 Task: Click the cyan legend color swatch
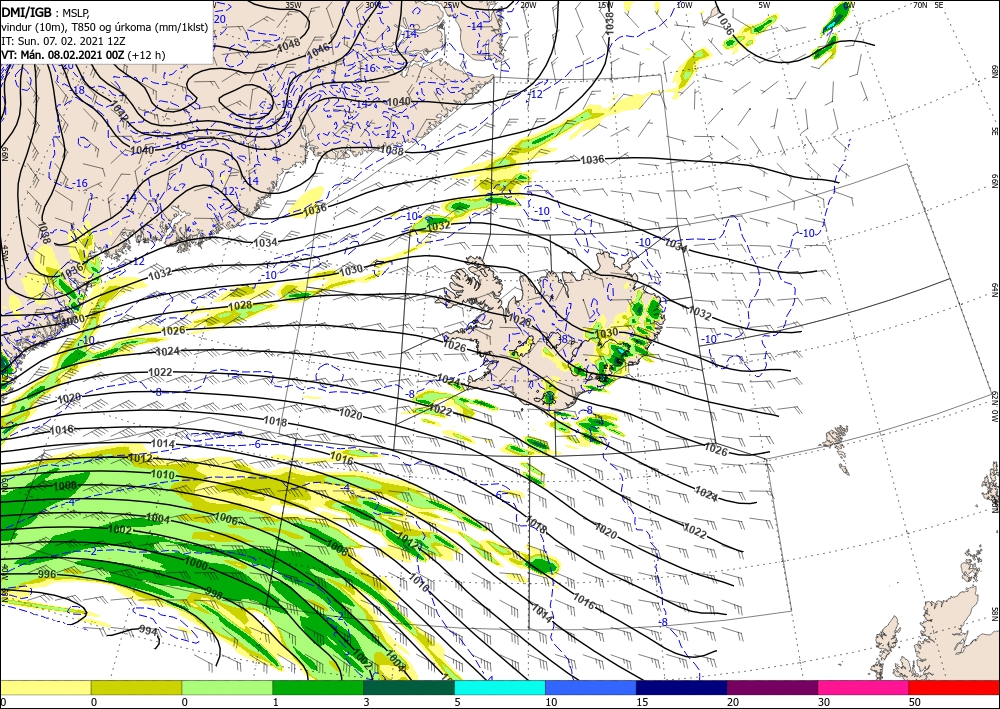click(x=499, y=687)
